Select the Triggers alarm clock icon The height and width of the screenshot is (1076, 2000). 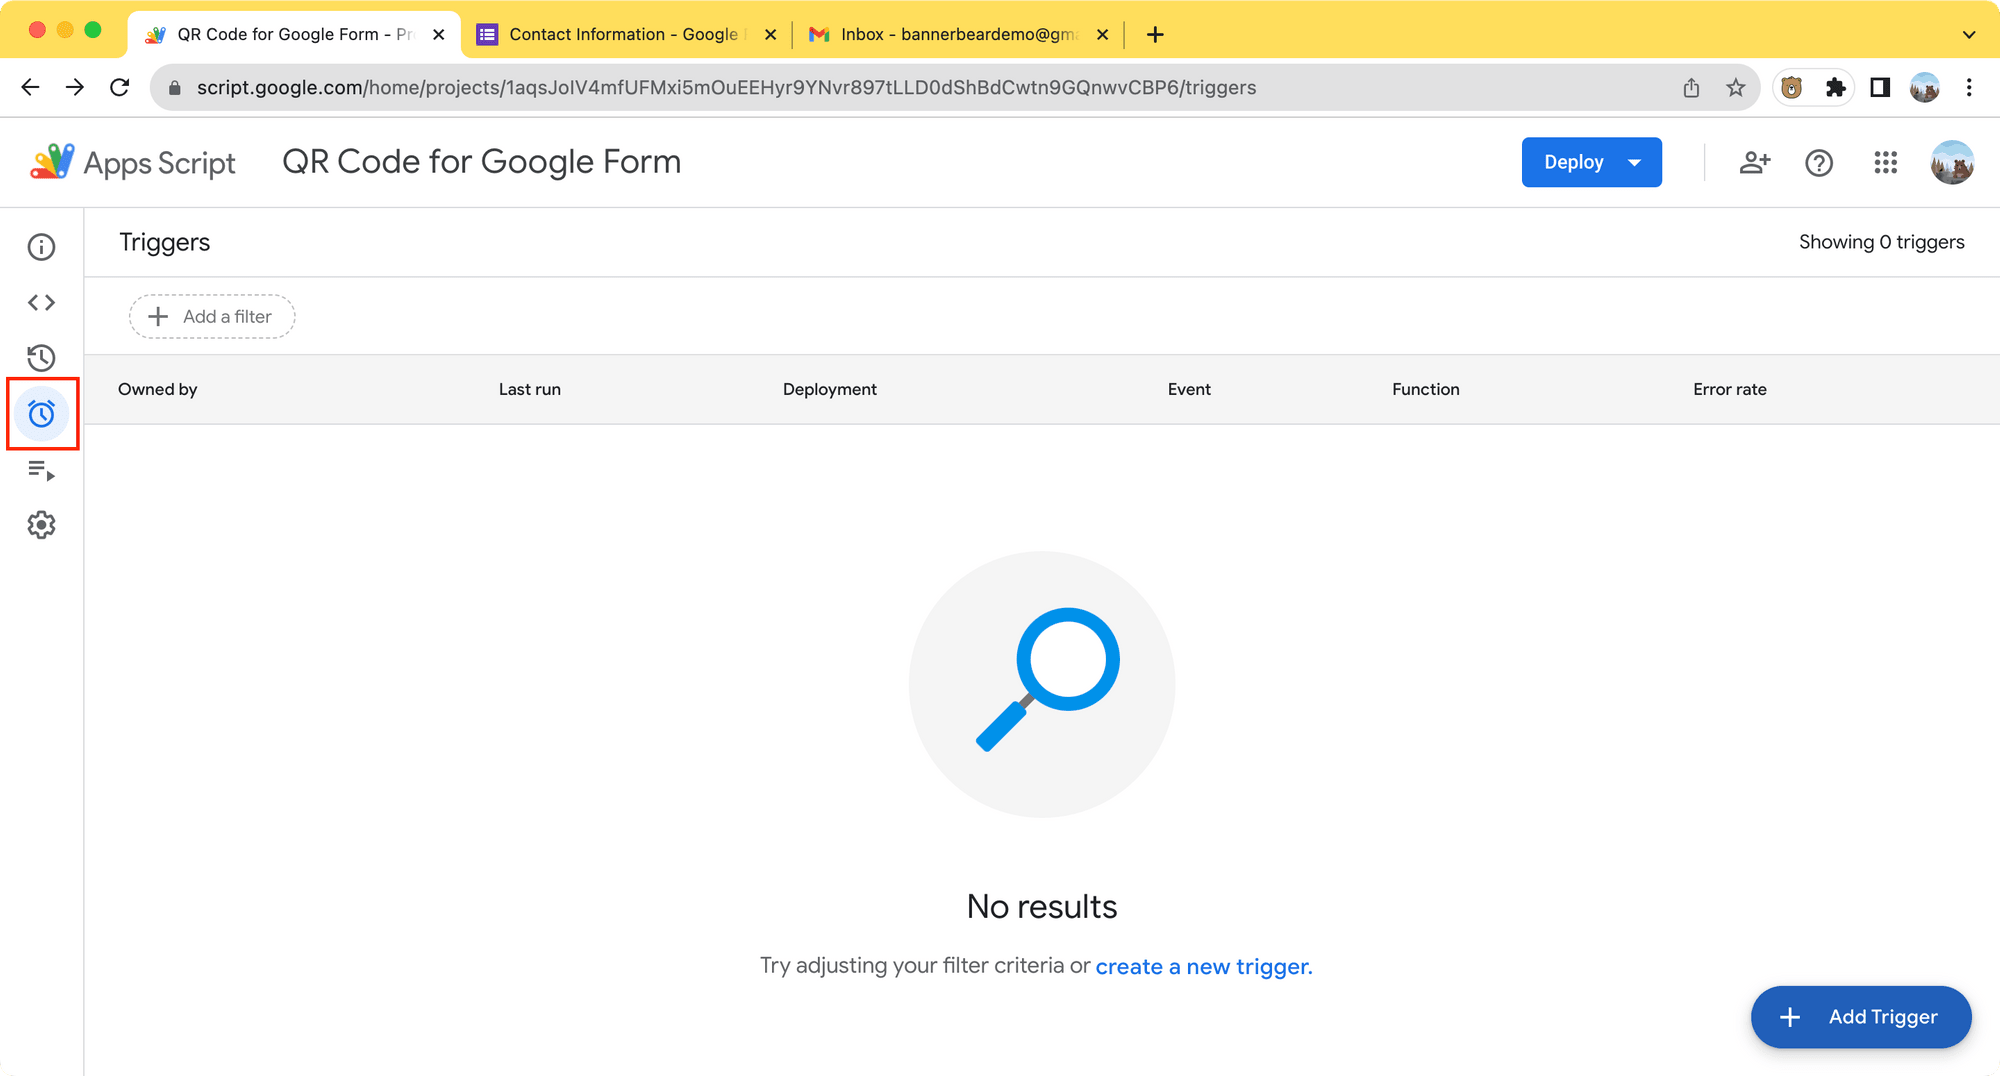41,414
